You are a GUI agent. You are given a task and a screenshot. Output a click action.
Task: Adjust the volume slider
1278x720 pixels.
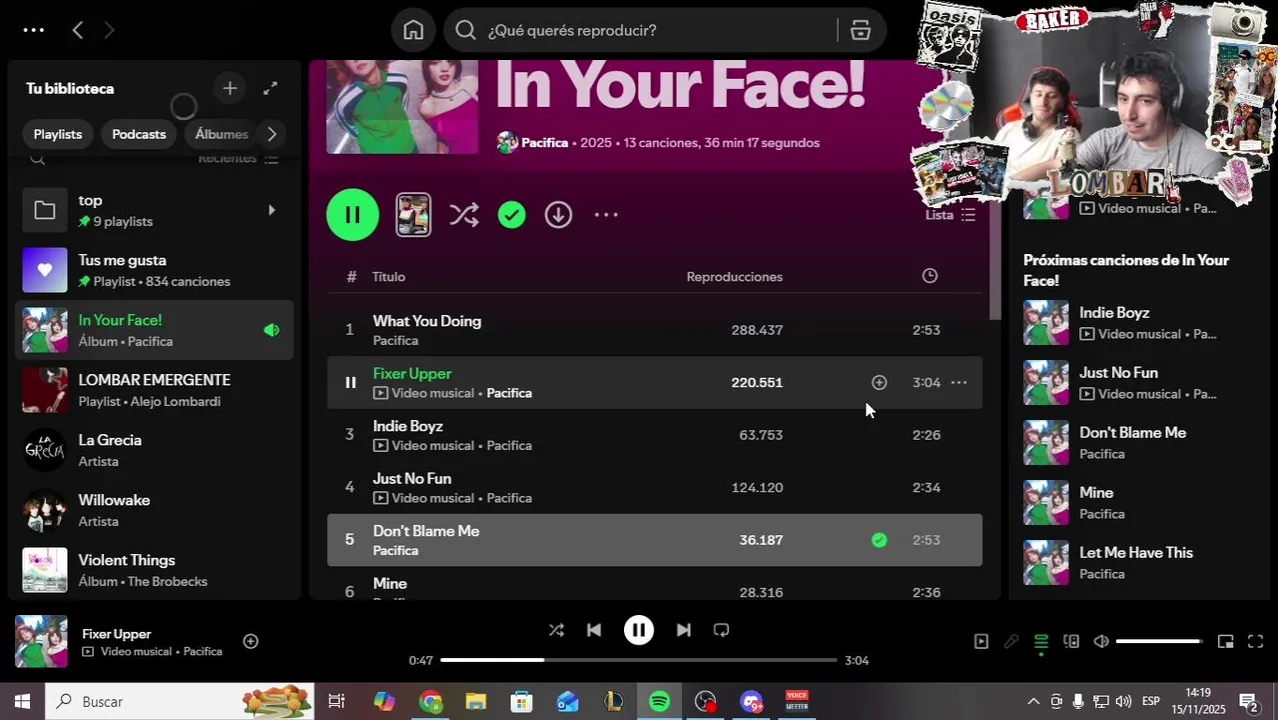[1158, 641]
